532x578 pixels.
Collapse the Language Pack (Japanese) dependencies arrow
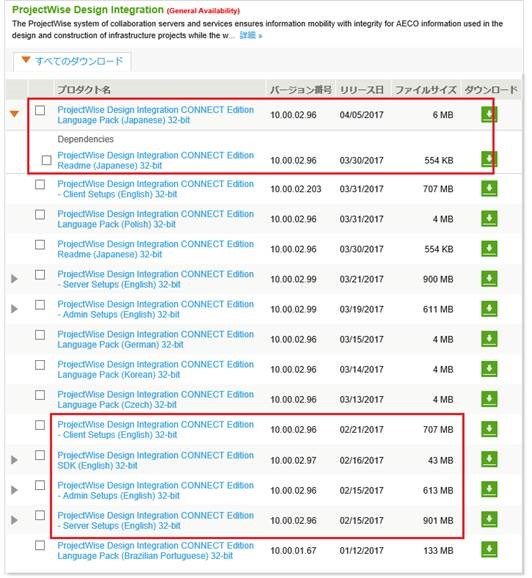(x=14, y=114)
